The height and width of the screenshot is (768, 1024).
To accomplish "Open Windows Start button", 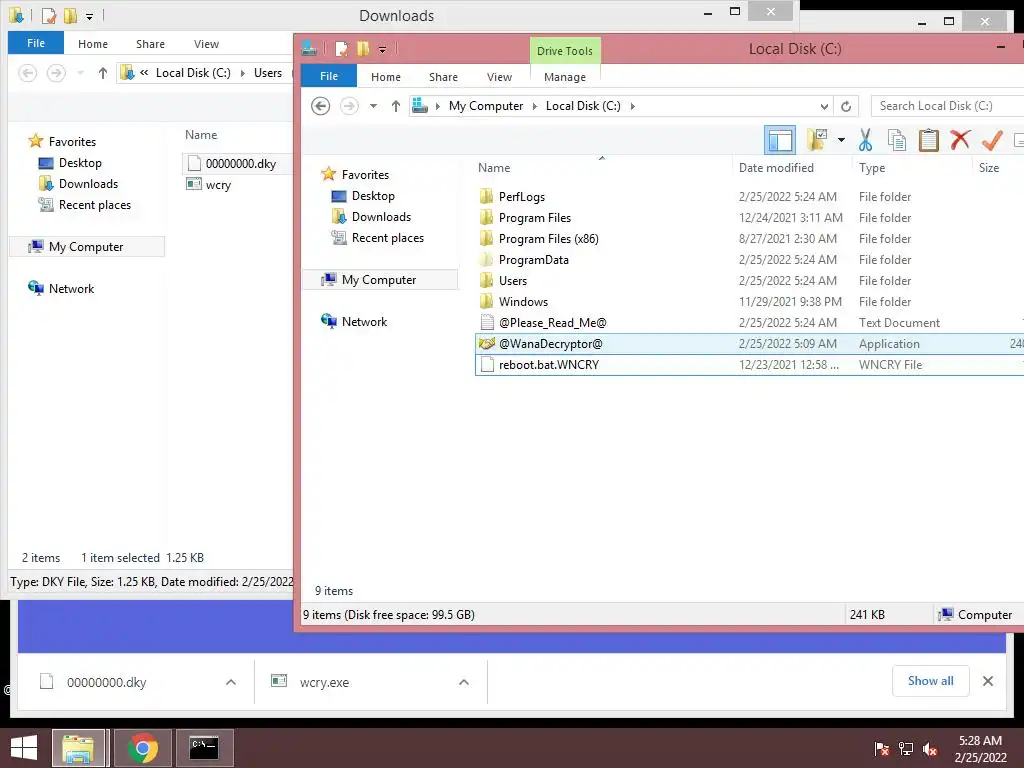I will [24, 748].
